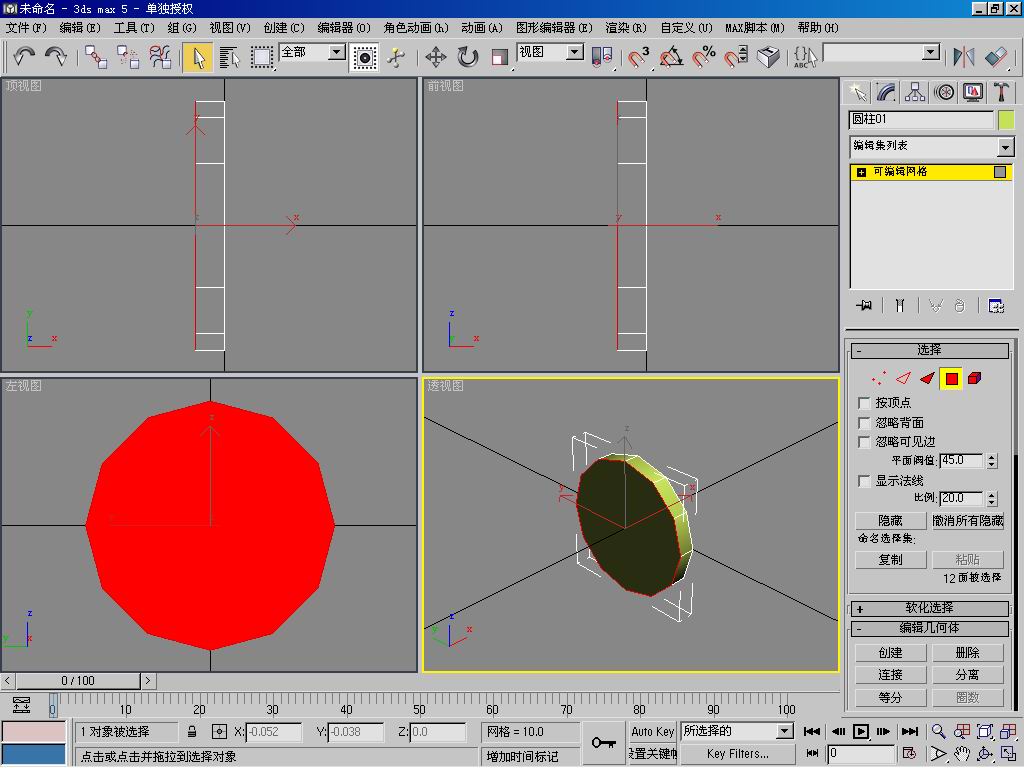
Task: Open the Utilities hammer panel tab
Action: coord(1001,92)
